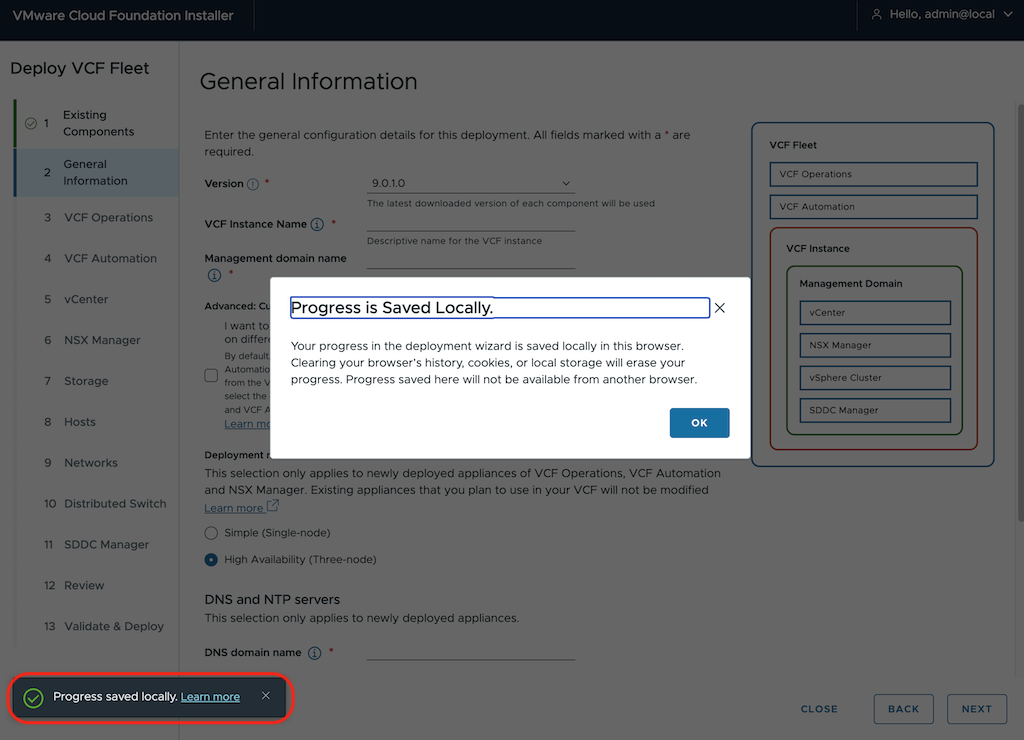Screen dimensions: 1024x740
Task: Go to SDDC Manager step
Action: tap(106, 545)
